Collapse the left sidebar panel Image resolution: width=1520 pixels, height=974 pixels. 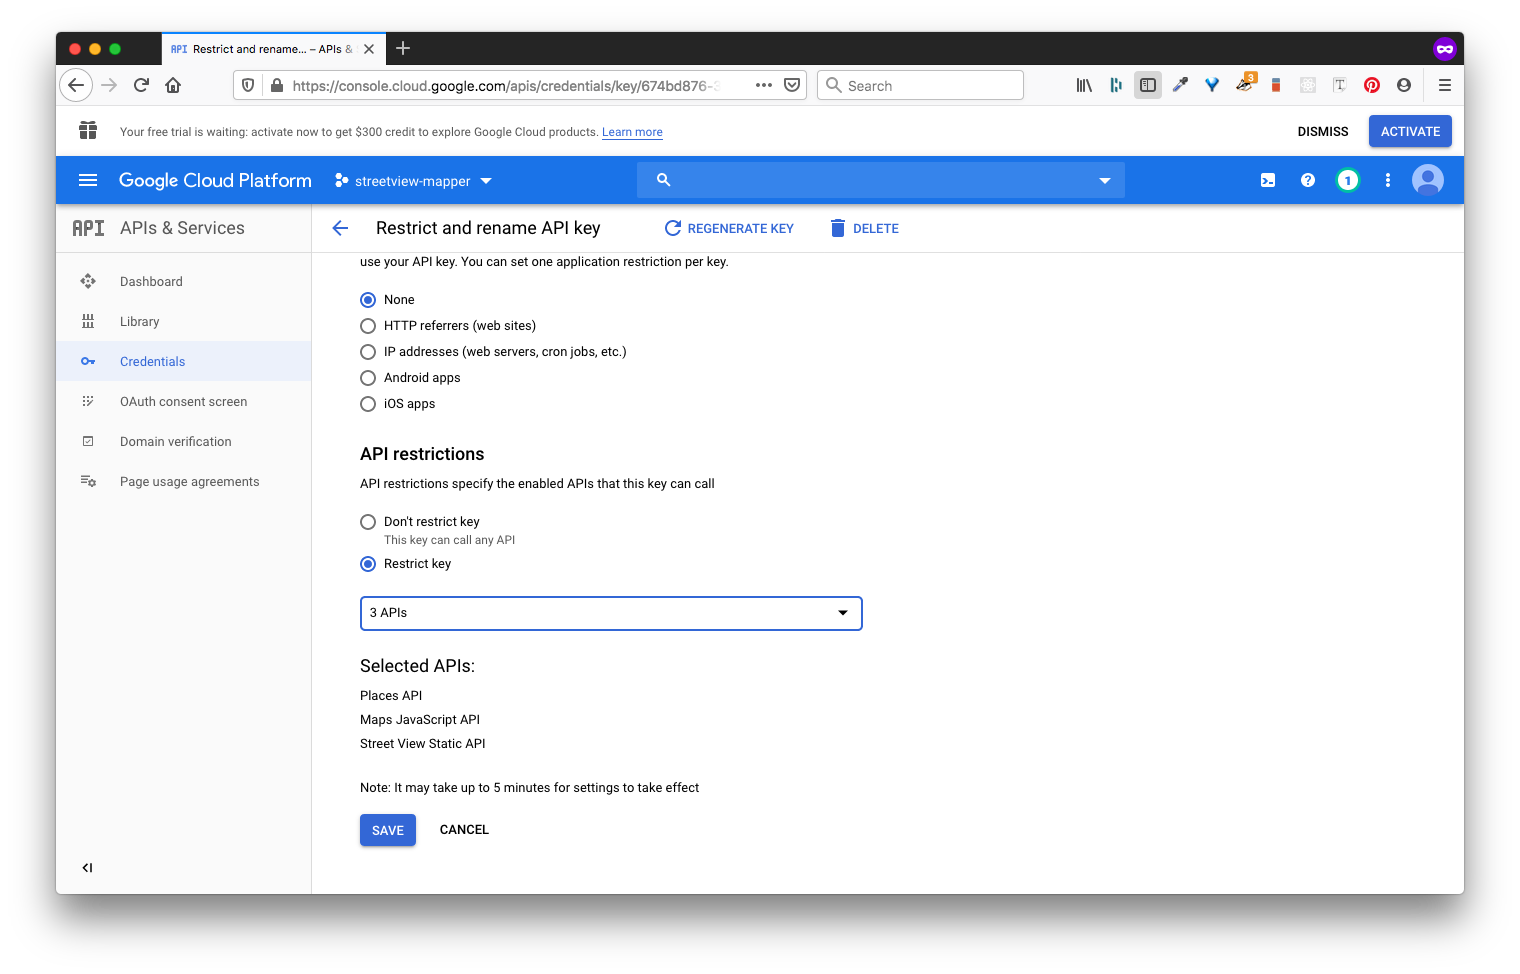point(87,868)
